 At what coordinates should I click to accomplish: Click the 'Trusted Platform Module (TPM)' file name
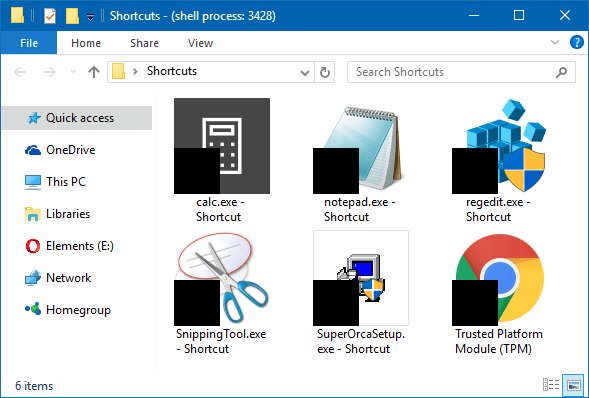coord(499,341)
